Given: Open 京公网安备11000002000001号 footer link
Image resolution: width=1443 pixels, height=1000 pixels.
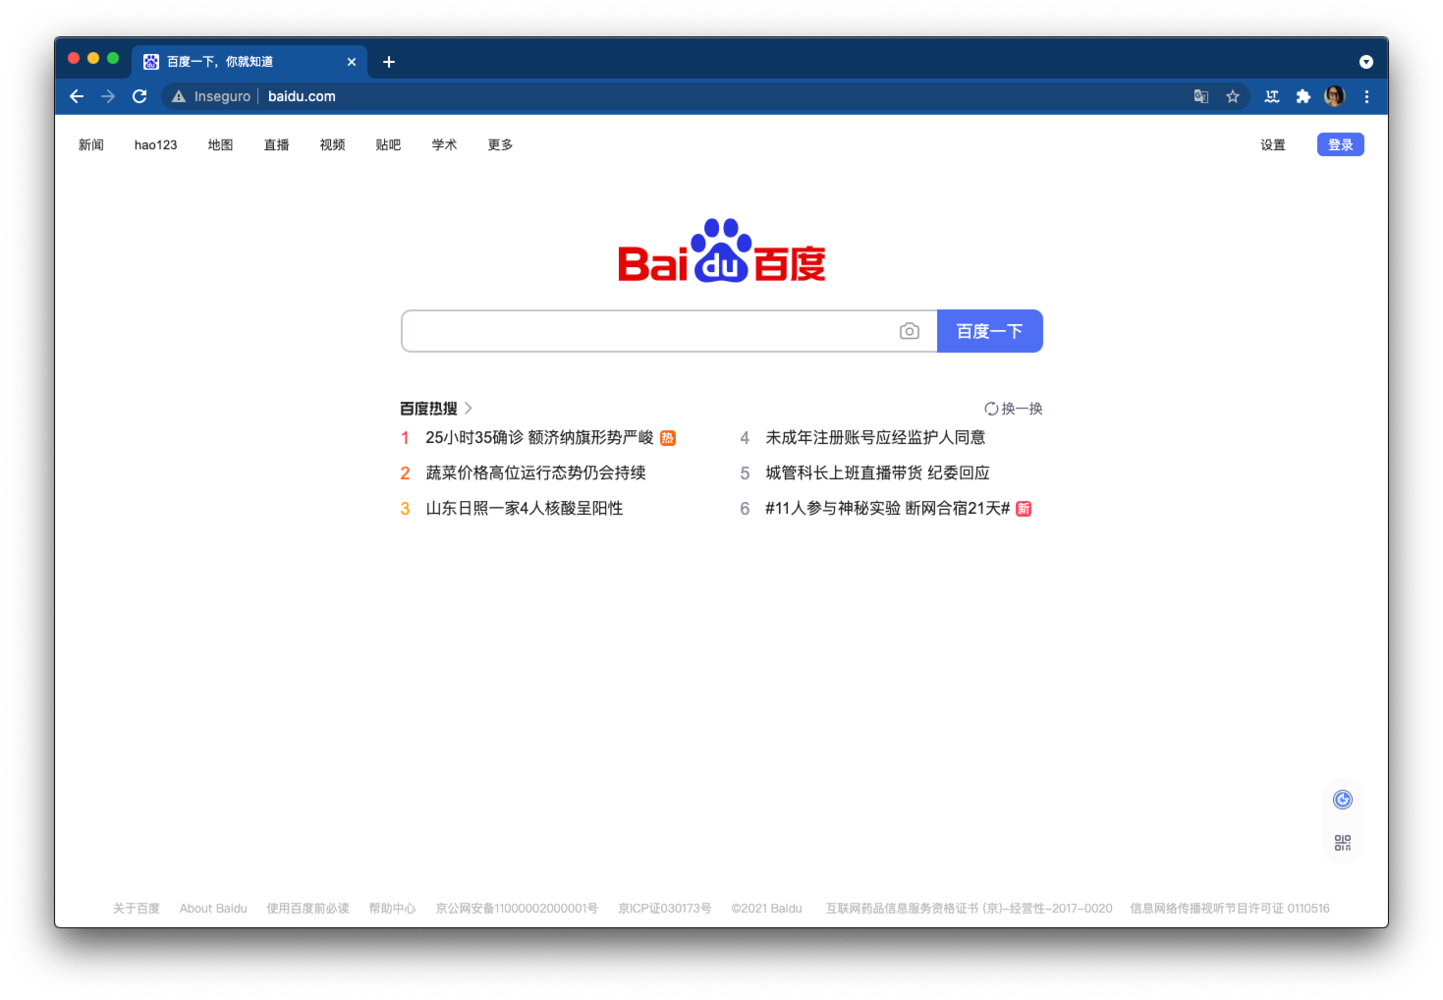Looking at the screenshot, I should tap(516, 908).
